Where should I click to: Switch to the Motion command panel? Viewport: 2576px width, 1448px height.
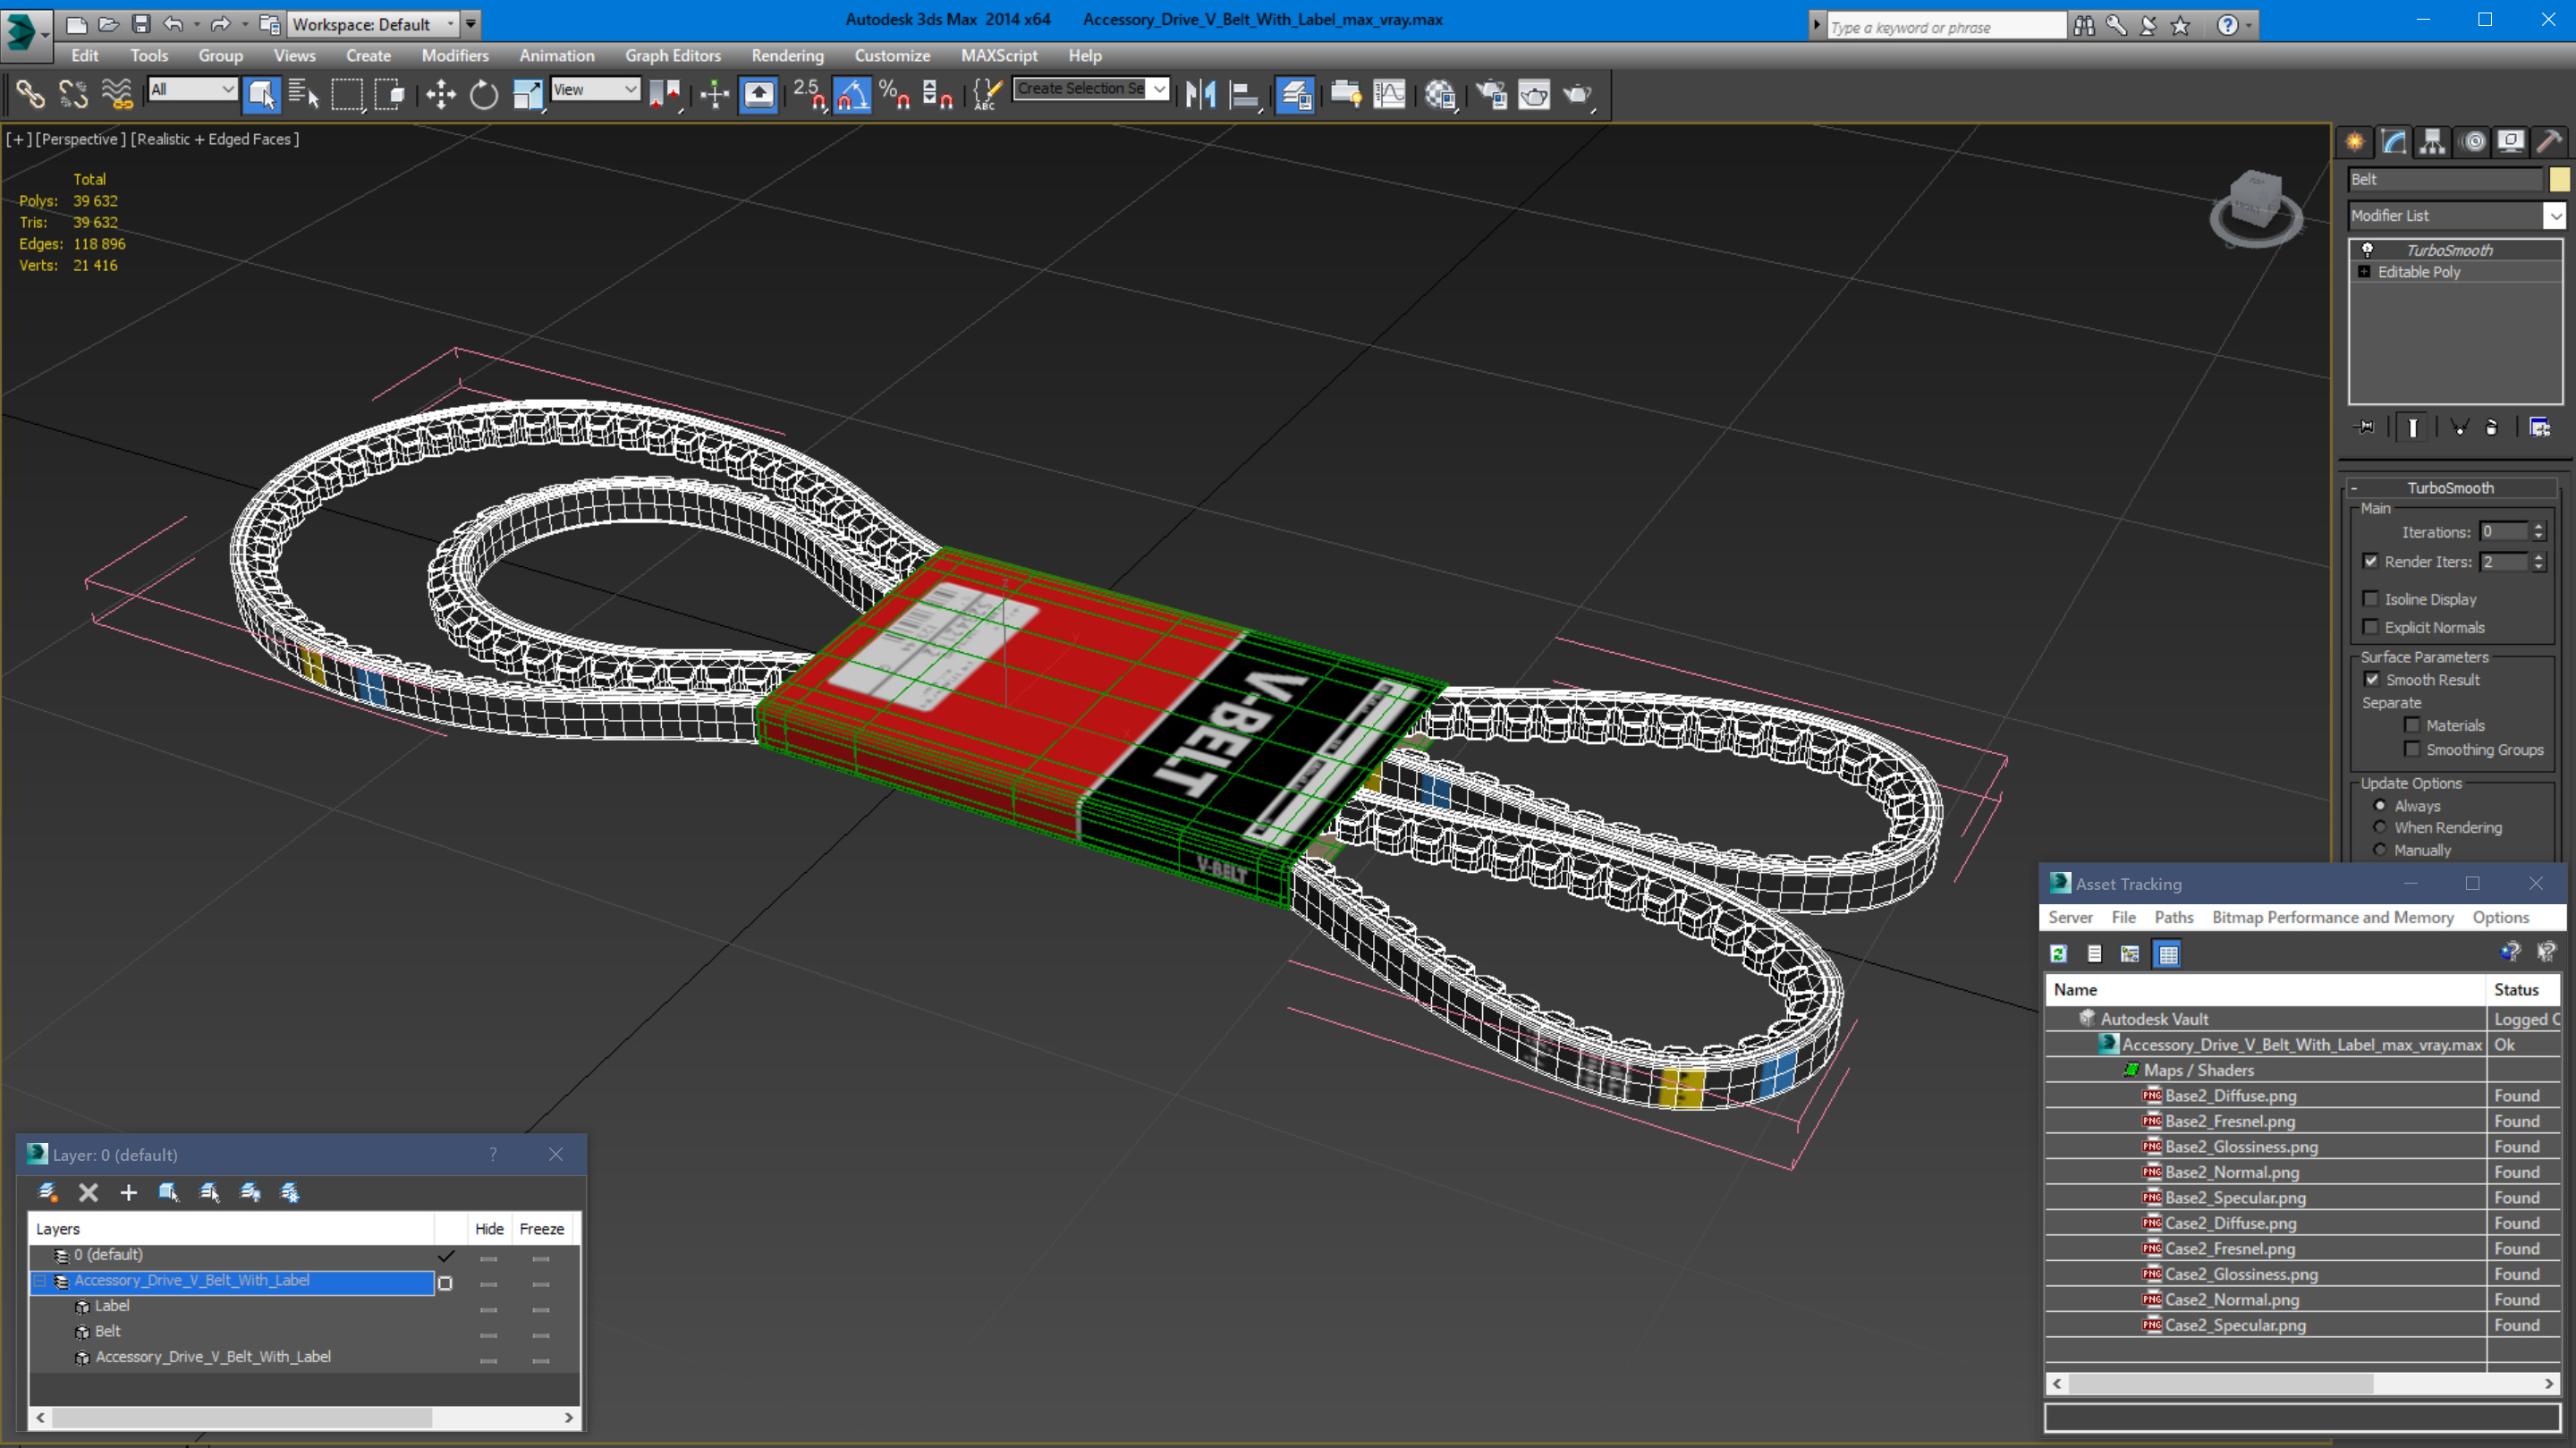click(2473, 142)
